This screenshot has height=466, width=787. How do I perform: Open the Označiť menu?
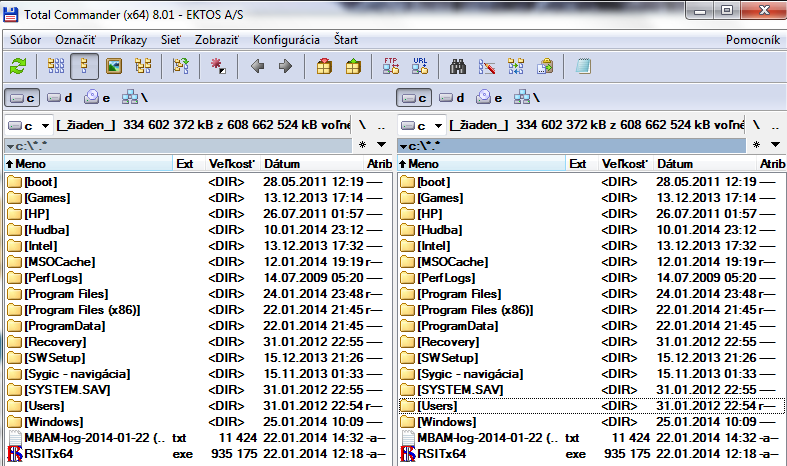click(75, 40)
